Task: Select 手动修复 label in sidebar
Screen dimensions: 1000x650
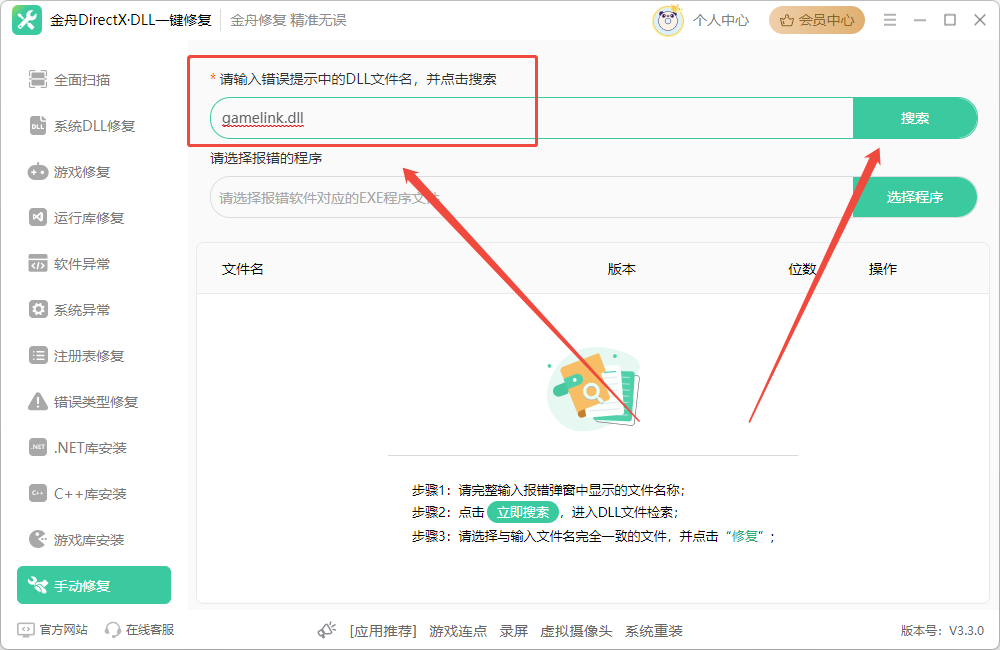Action: (82, 586)
